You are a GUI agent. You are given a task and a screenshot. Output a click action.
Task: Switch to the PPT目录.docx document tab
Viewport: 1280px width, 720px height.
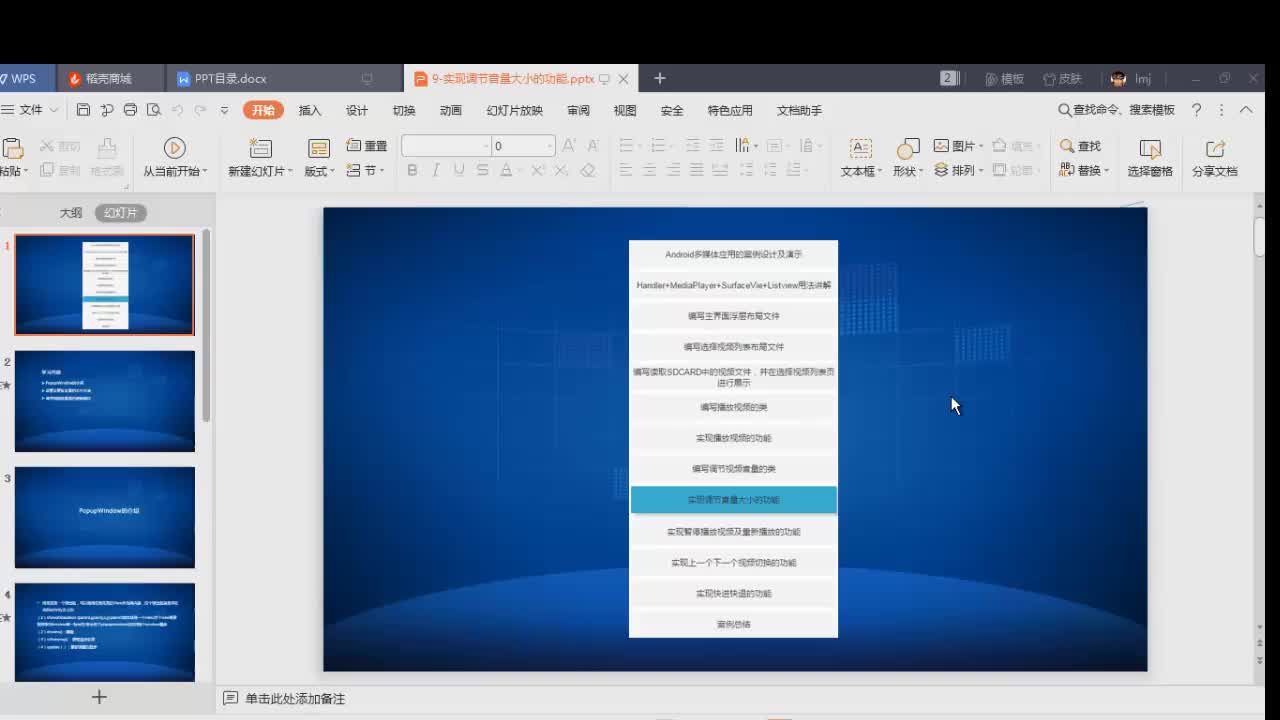pyautogui.click(x=283, y=78)
